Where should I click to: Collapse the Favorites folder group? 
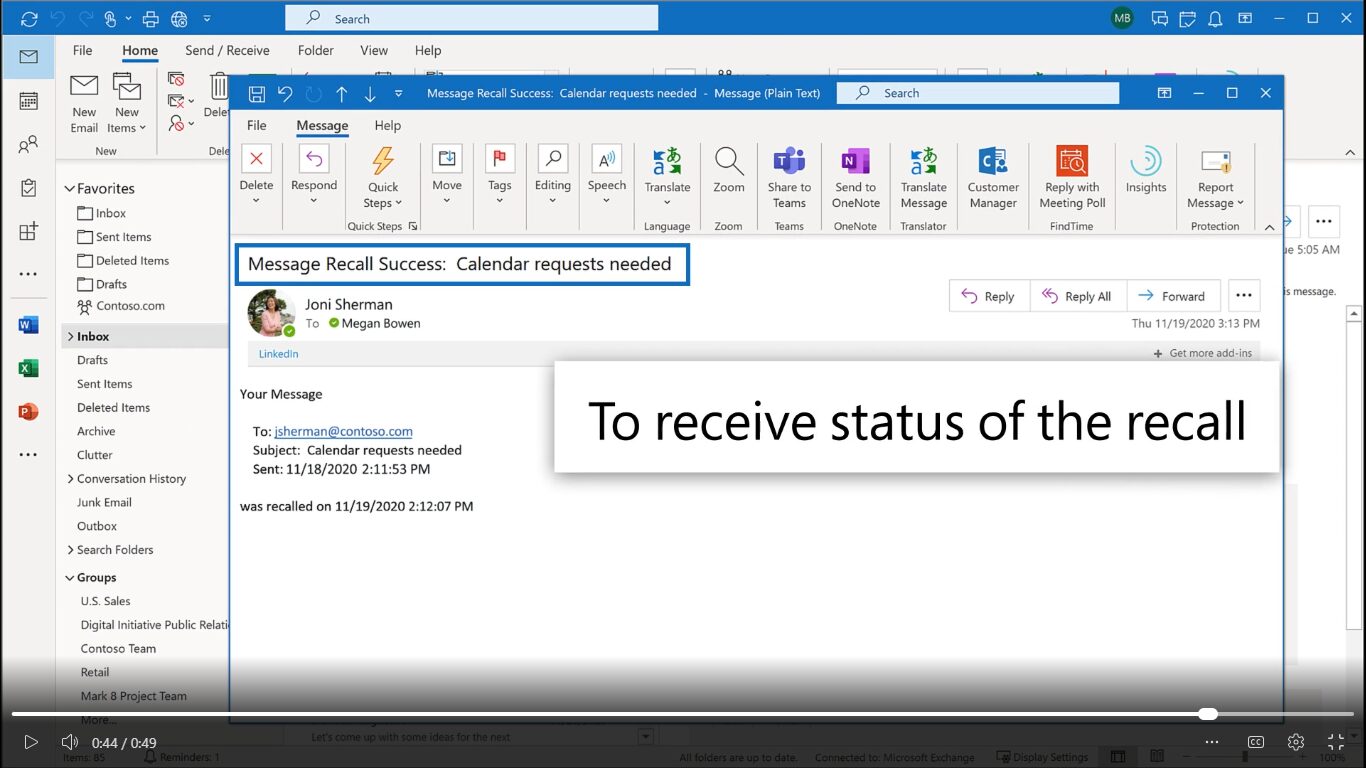coord(70,188)
